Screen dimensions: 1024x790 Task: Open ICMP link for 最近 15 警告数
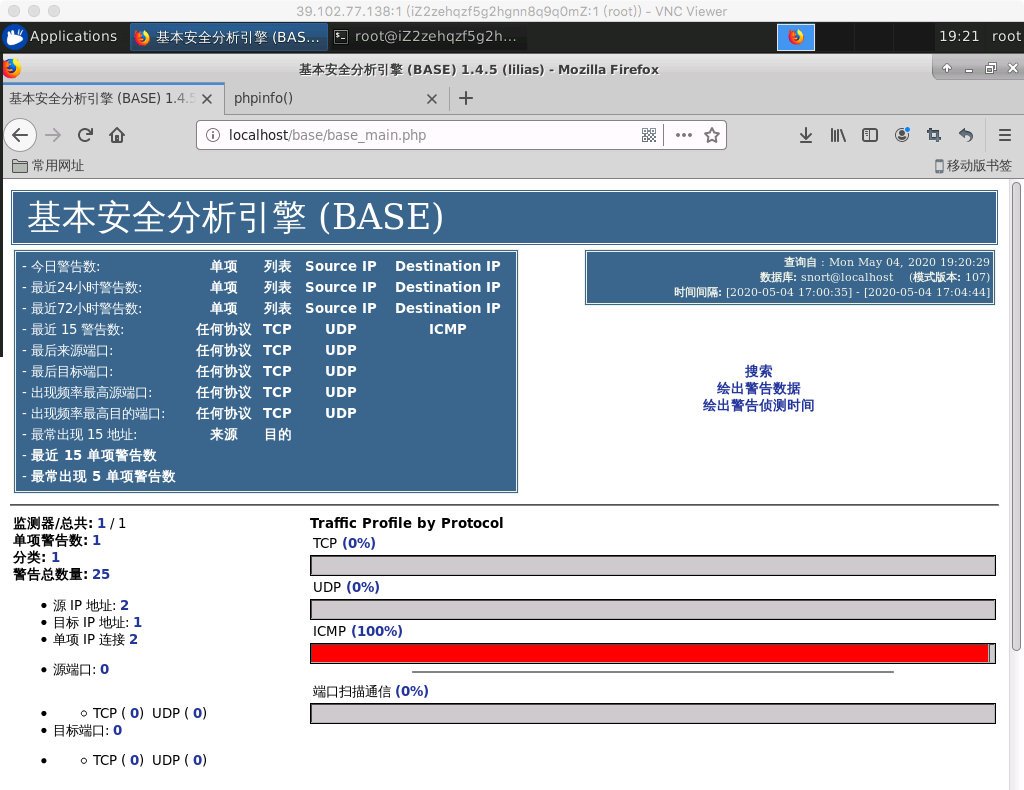click(447, 329)
